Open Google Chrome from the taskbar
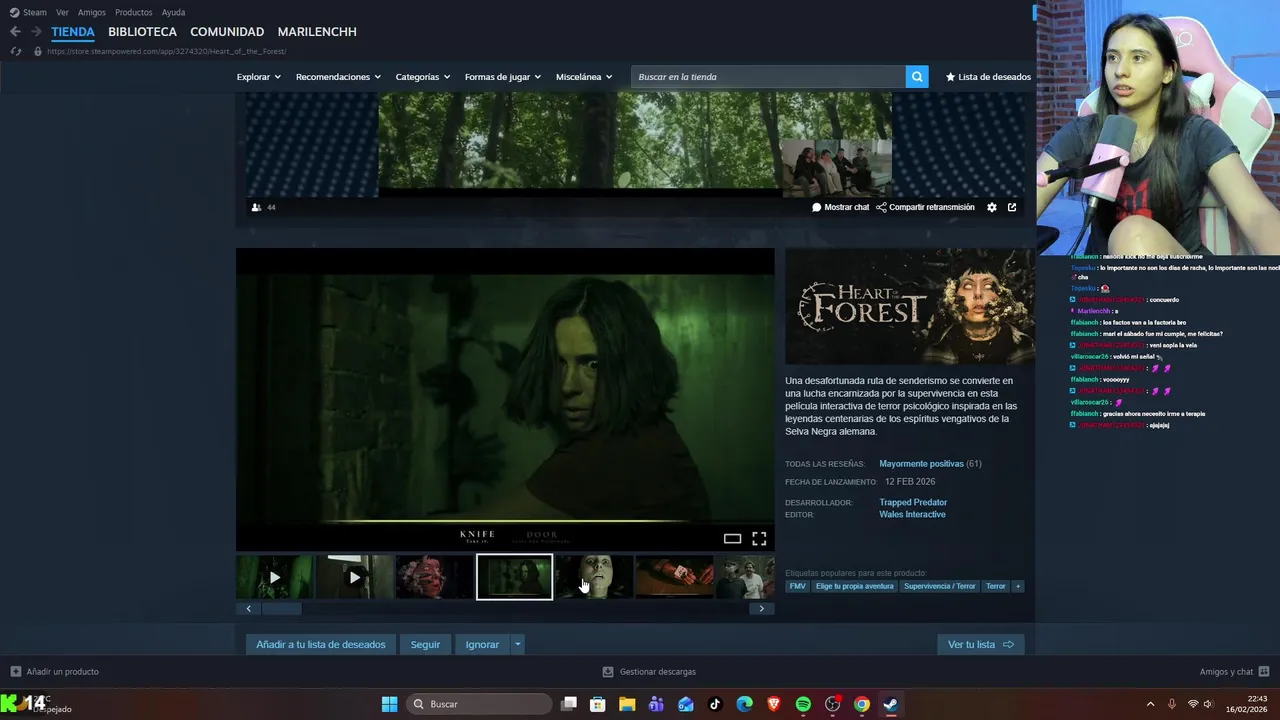The height and width of the screenshot is (720, 1280). (861, 704)
